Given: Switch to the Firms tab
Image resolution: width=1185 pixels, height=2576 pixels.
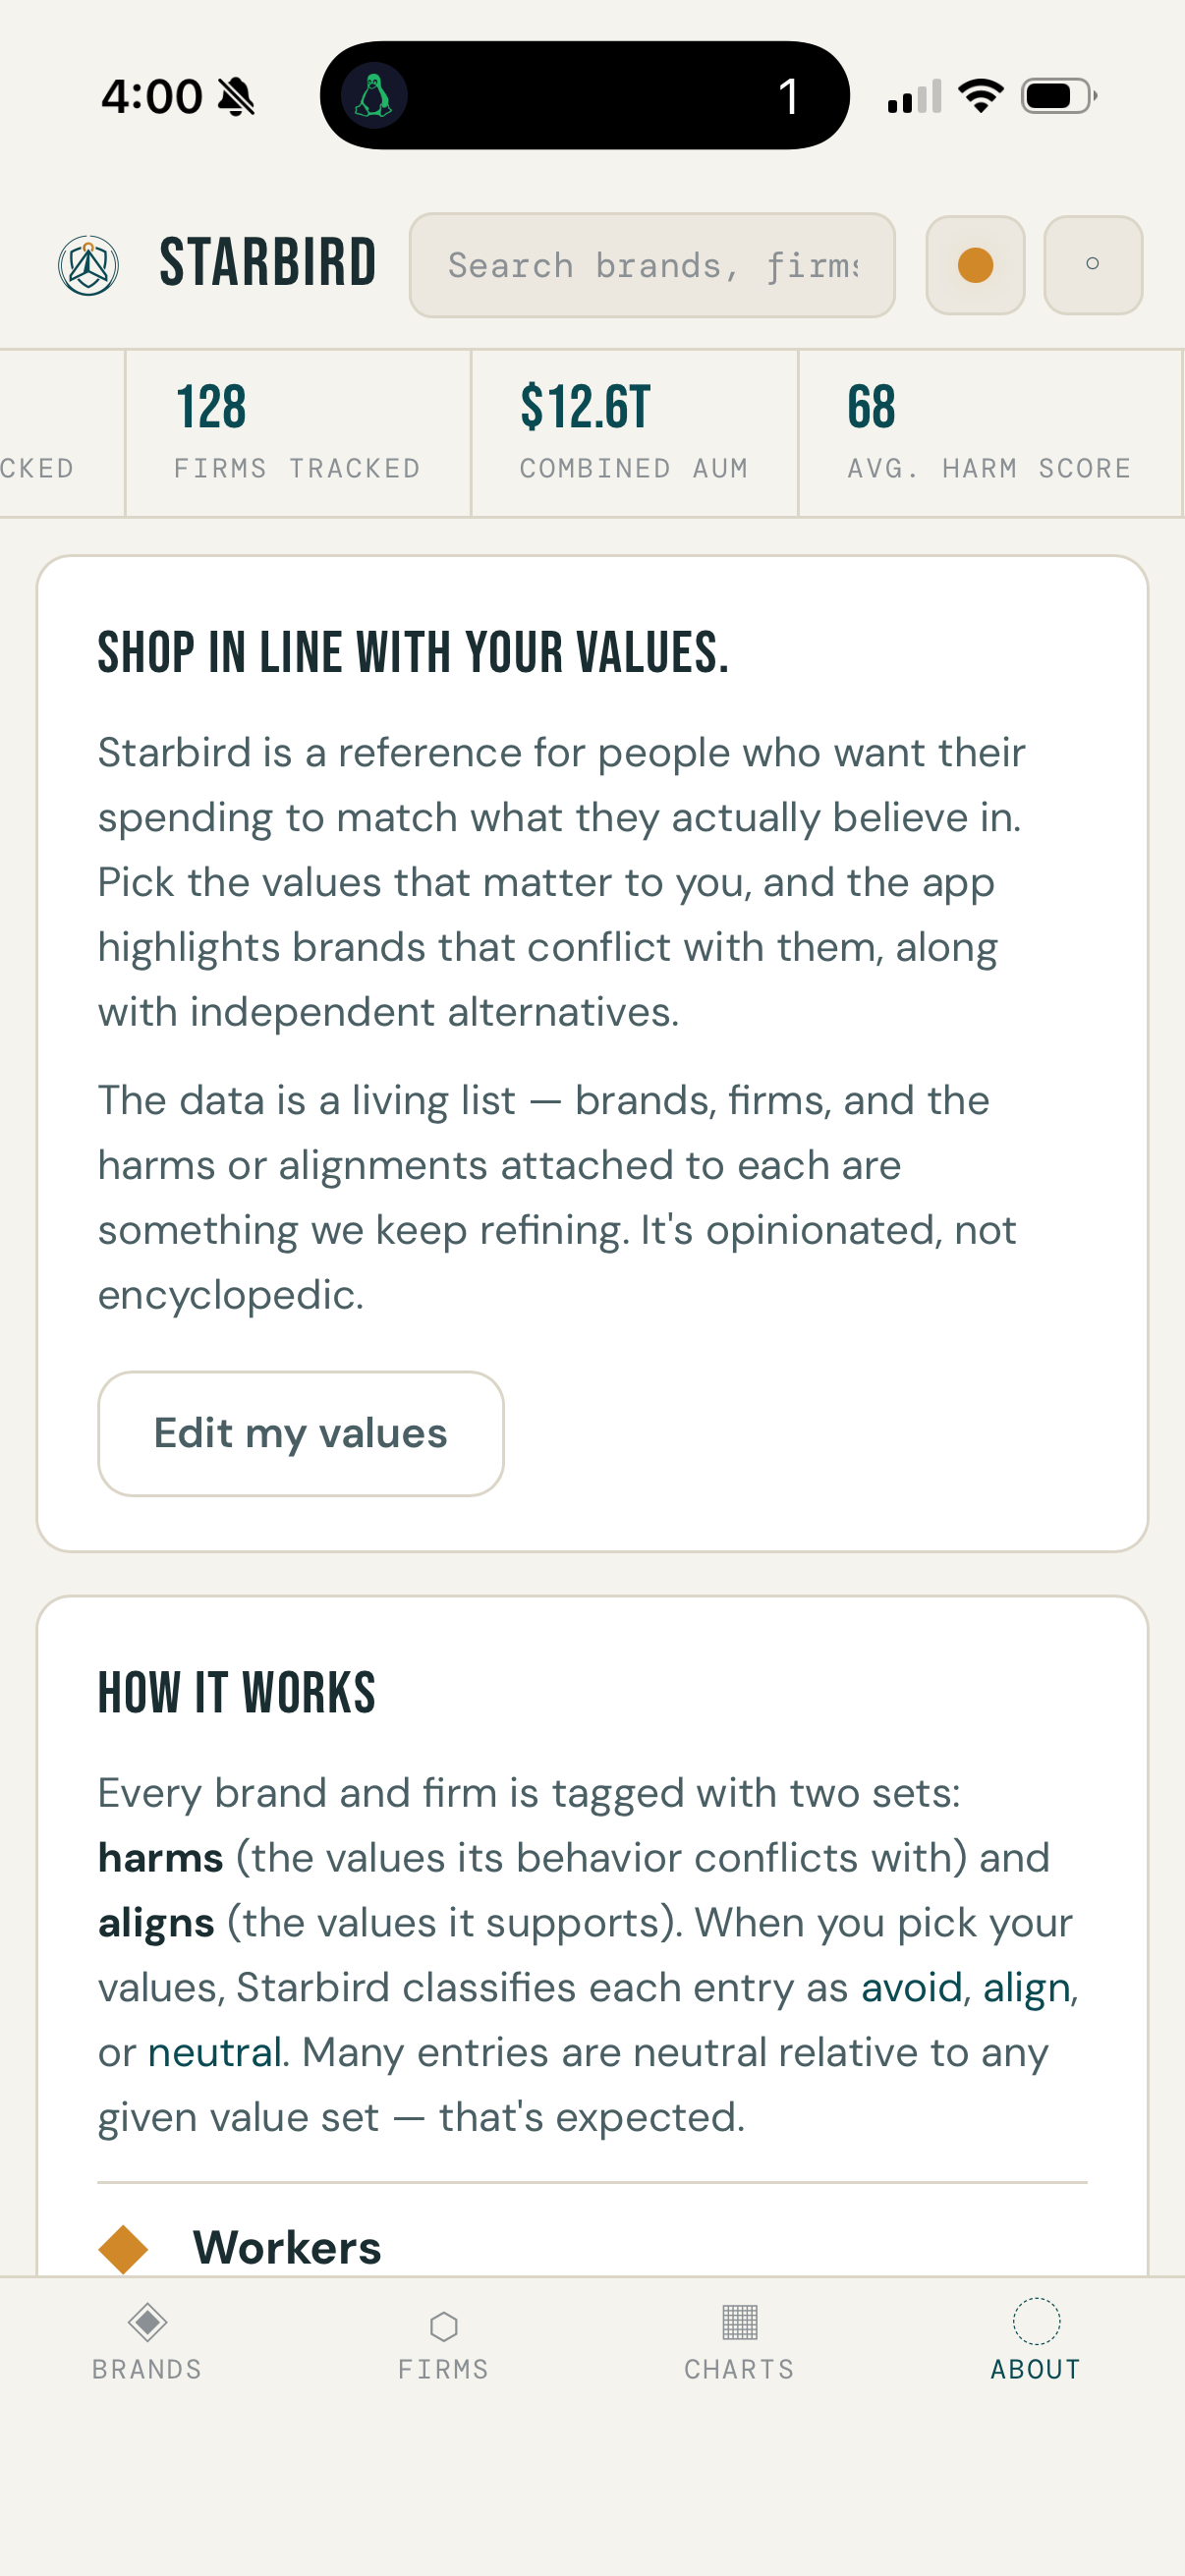Looking at the screenshot, I should pyautogui.click(x=443, y=2341).
